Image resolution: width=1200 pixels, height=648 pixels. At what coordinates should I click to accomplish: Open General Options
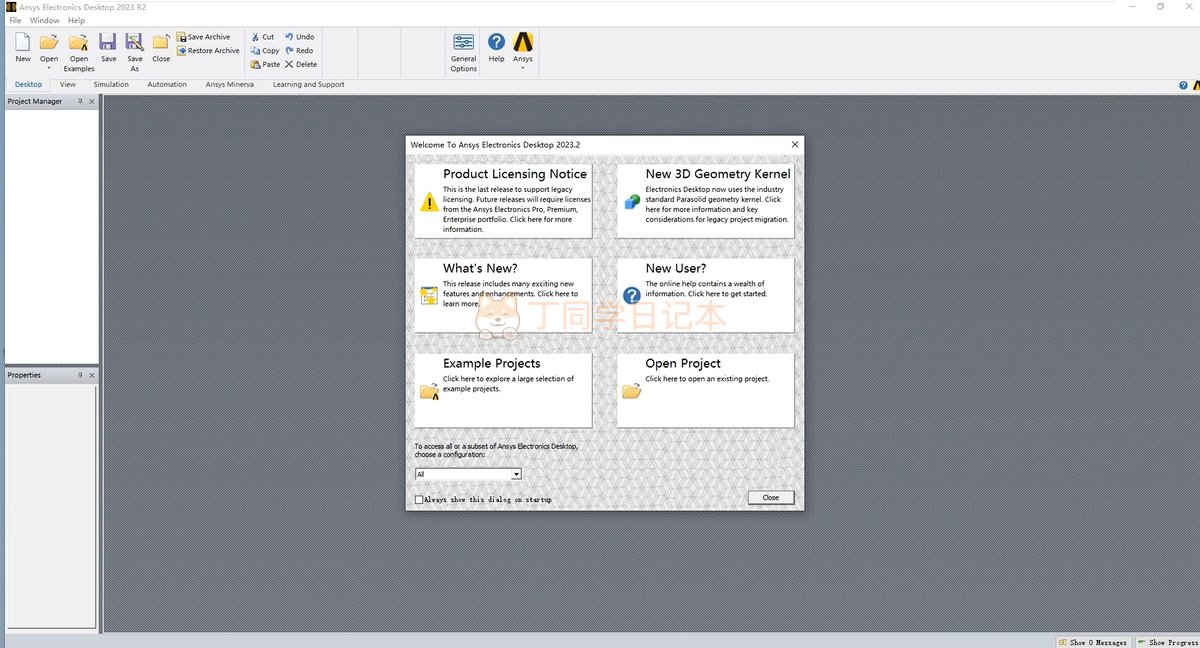pyautogui.click(x=464, y=52)
